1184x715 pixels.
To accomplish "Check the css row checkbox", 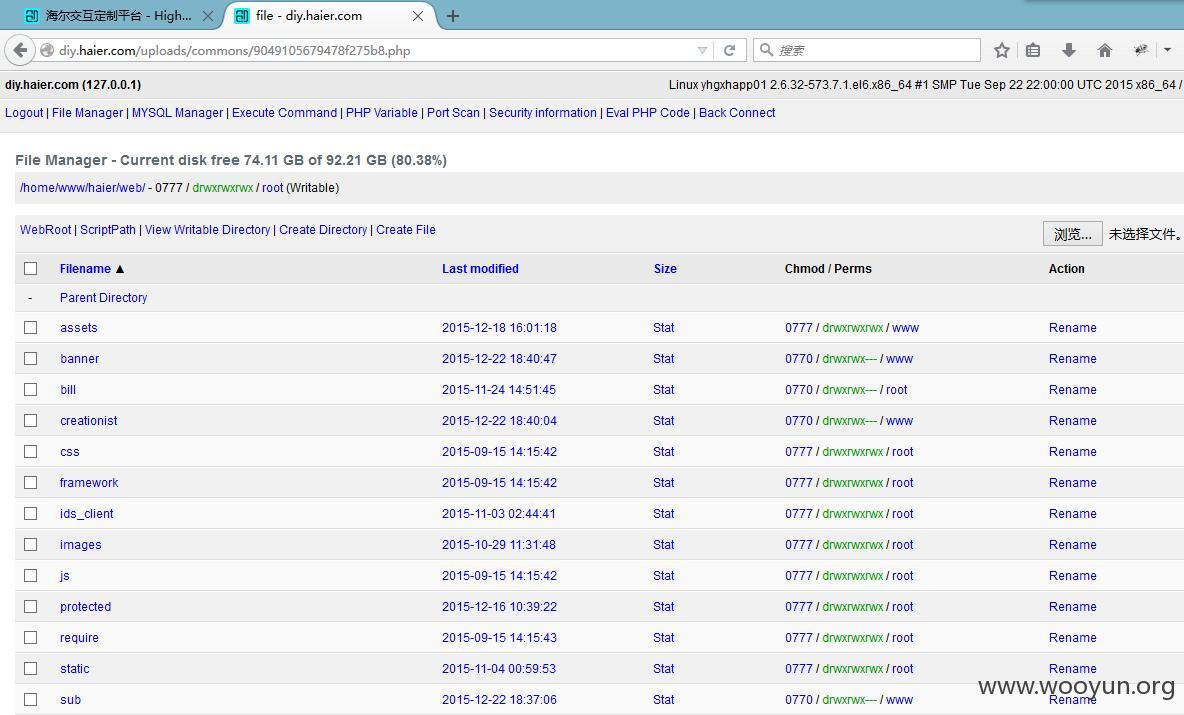I will (30, 451).
